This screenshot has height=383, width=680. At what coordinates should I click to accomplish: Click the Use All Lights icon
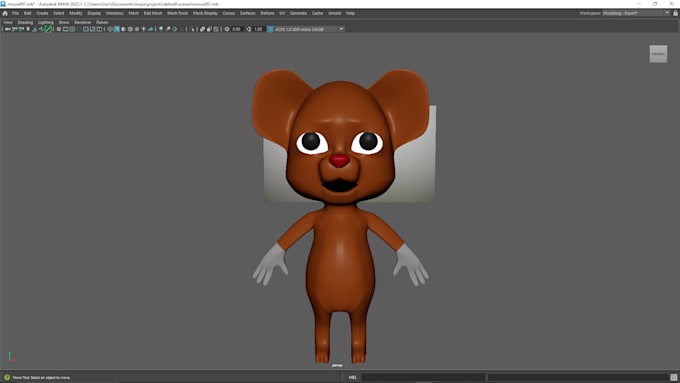pos(144,29)
